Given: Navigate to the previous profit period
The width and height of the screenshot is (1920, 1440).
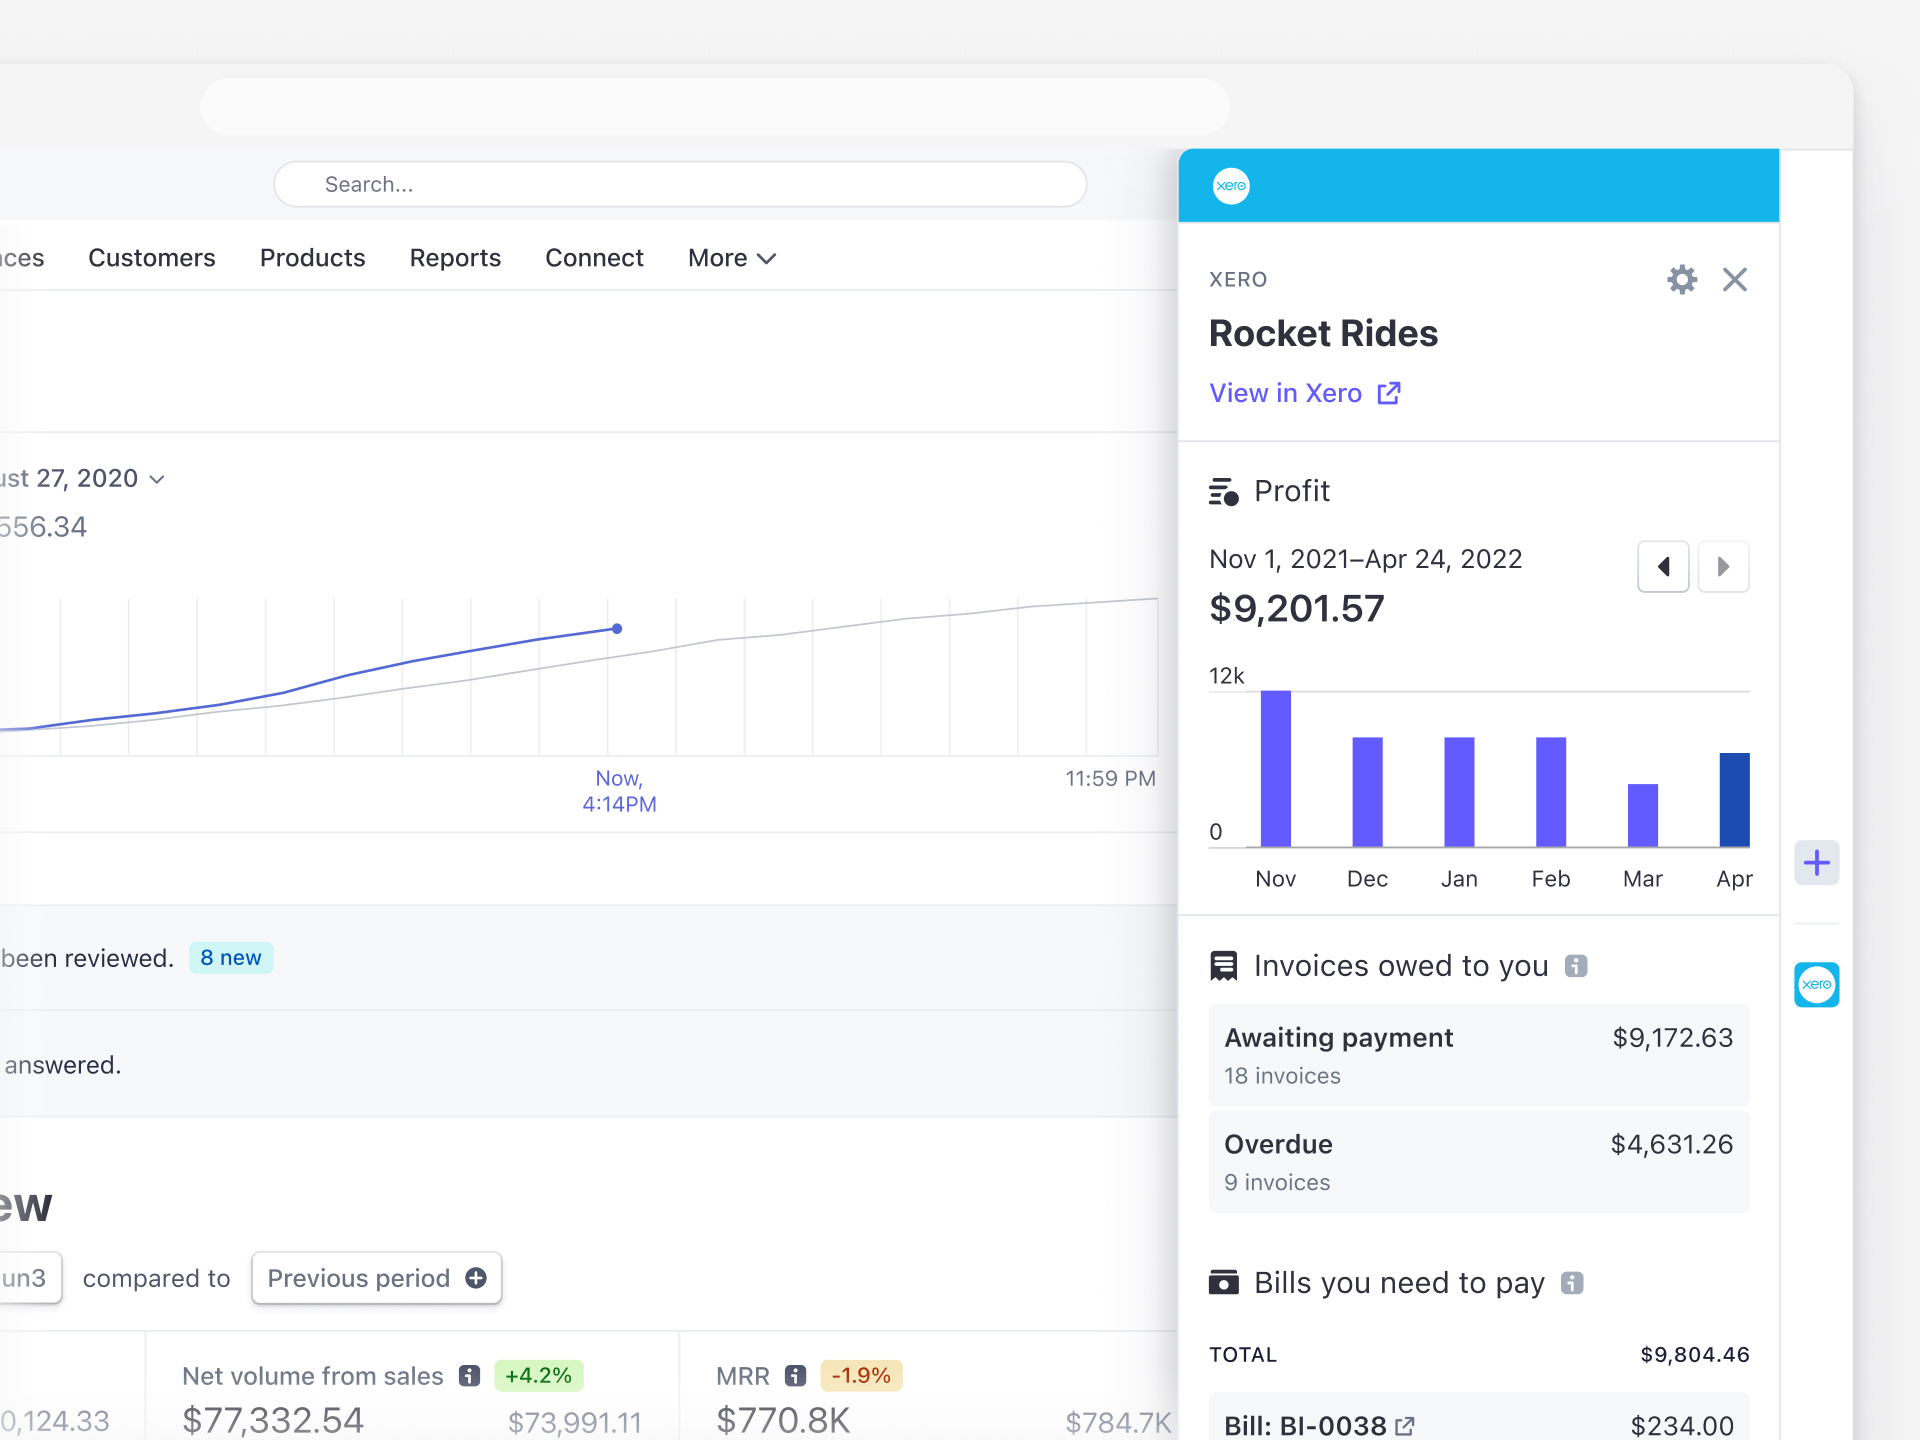Looking at the screenshot, I should [x=1663, y=566].
